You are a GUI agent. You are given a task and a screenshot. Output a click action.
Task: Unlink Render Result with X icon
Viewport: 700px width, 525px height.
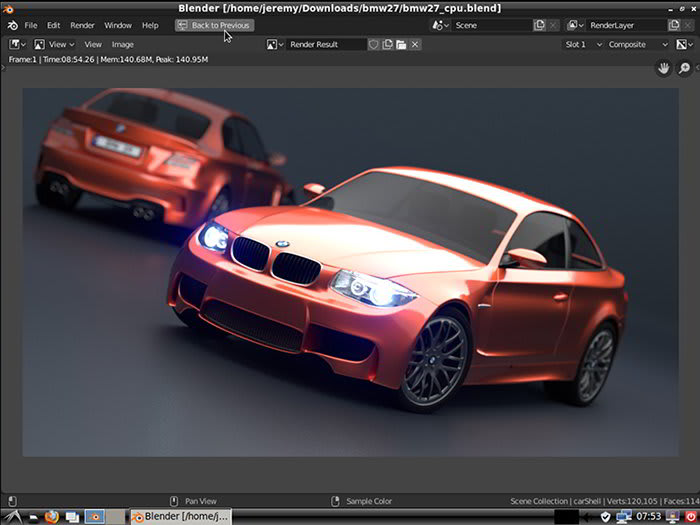tap(415, 44)
